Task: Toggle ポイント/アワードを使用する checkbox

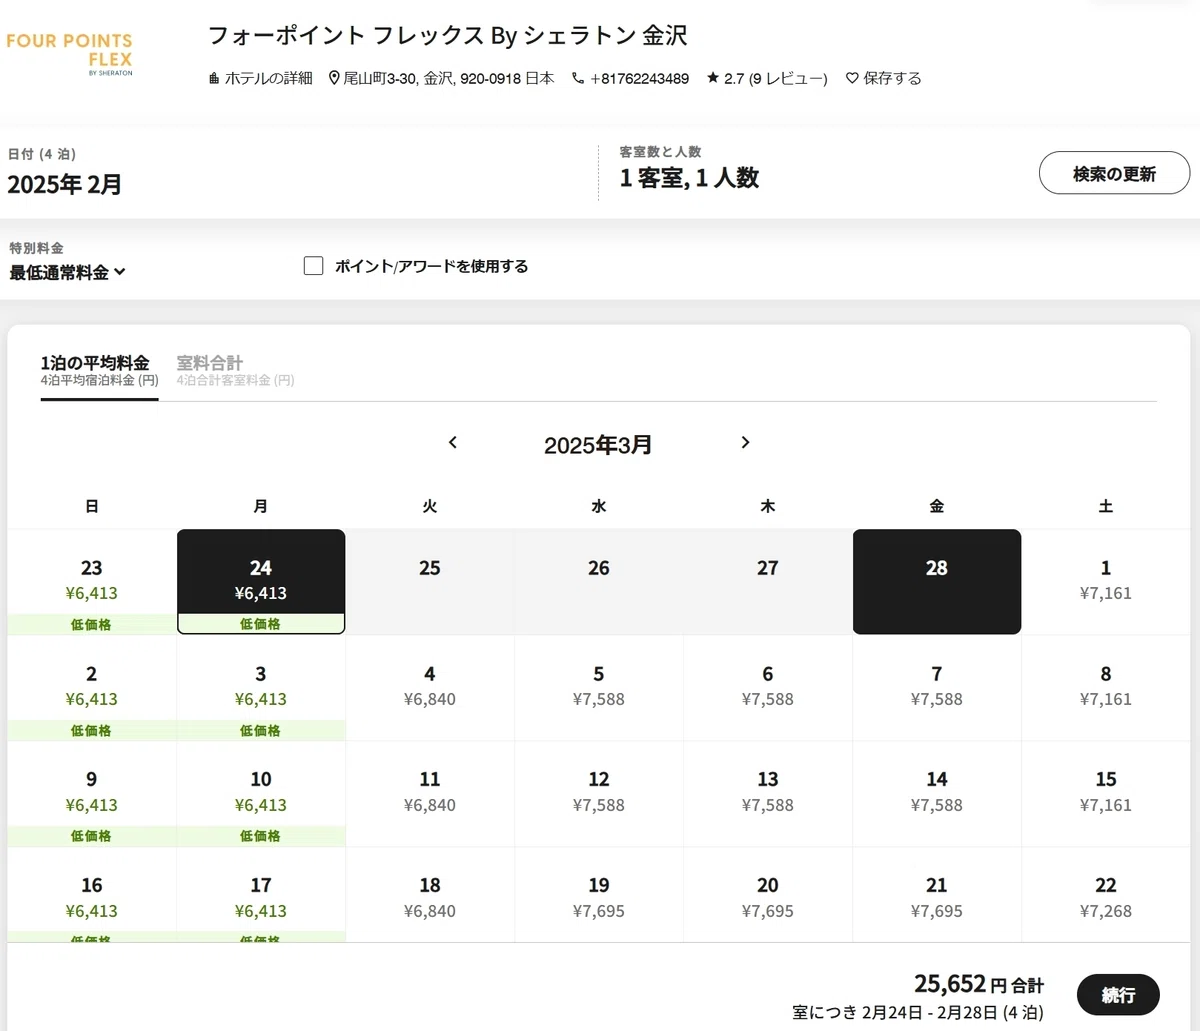Action: pyautogui.click(x=313, y=266)
